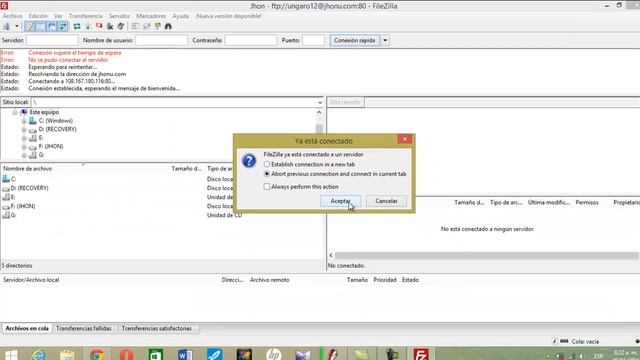Screen dimensions: 640x360
Task: Sort remote list by Permisos column
Action: point(587,202)
